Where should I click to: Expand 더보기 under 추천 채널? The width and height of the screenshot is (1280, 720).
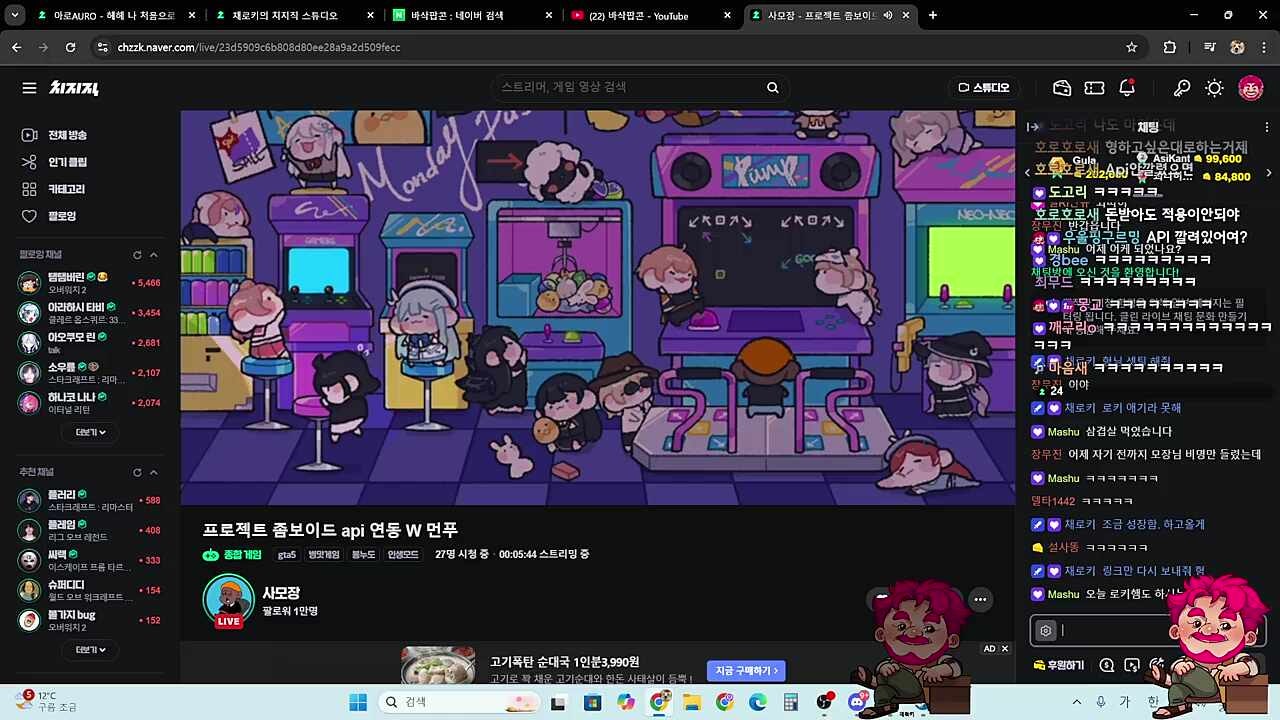(90, 649)
